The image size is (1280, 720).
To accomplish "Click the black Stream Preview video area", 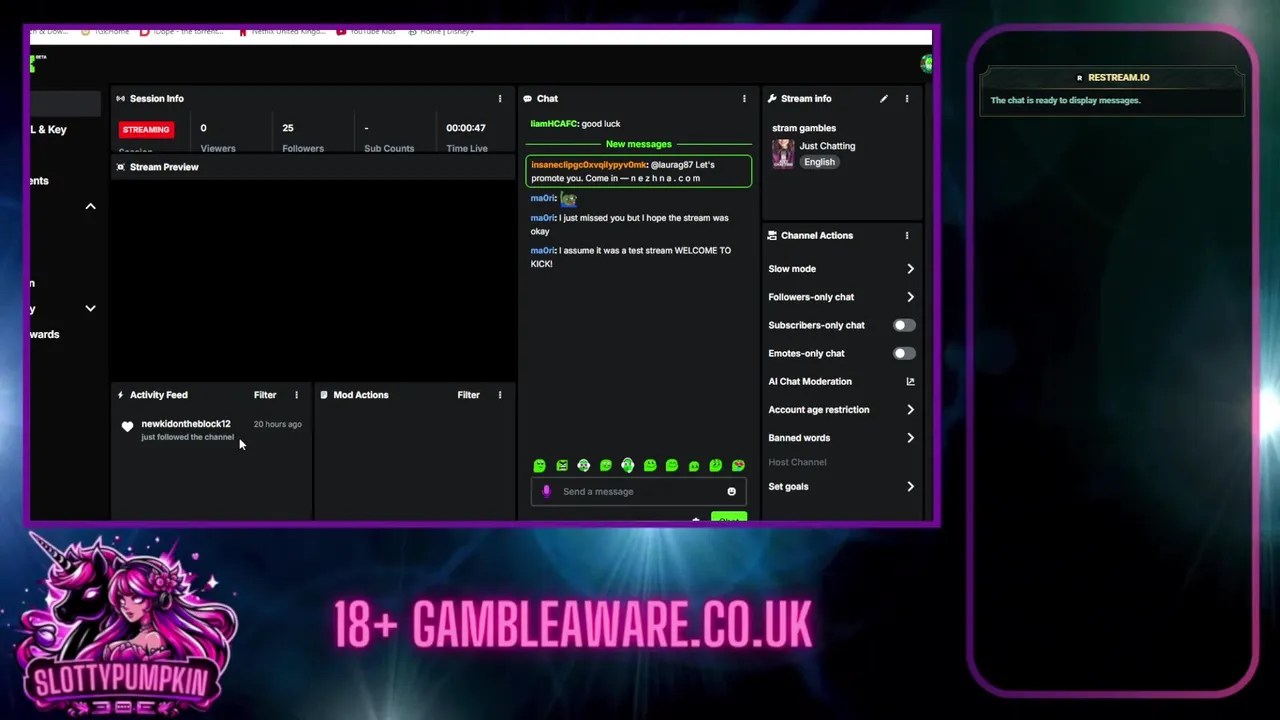I will (x=312, y=280).
